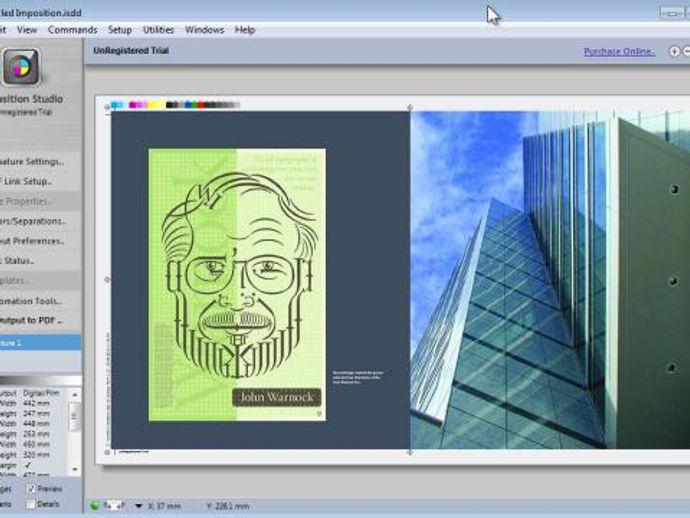Screen dimensions: 690x518
Task: Click the '442 mm' width value
Action: (36, 403)
